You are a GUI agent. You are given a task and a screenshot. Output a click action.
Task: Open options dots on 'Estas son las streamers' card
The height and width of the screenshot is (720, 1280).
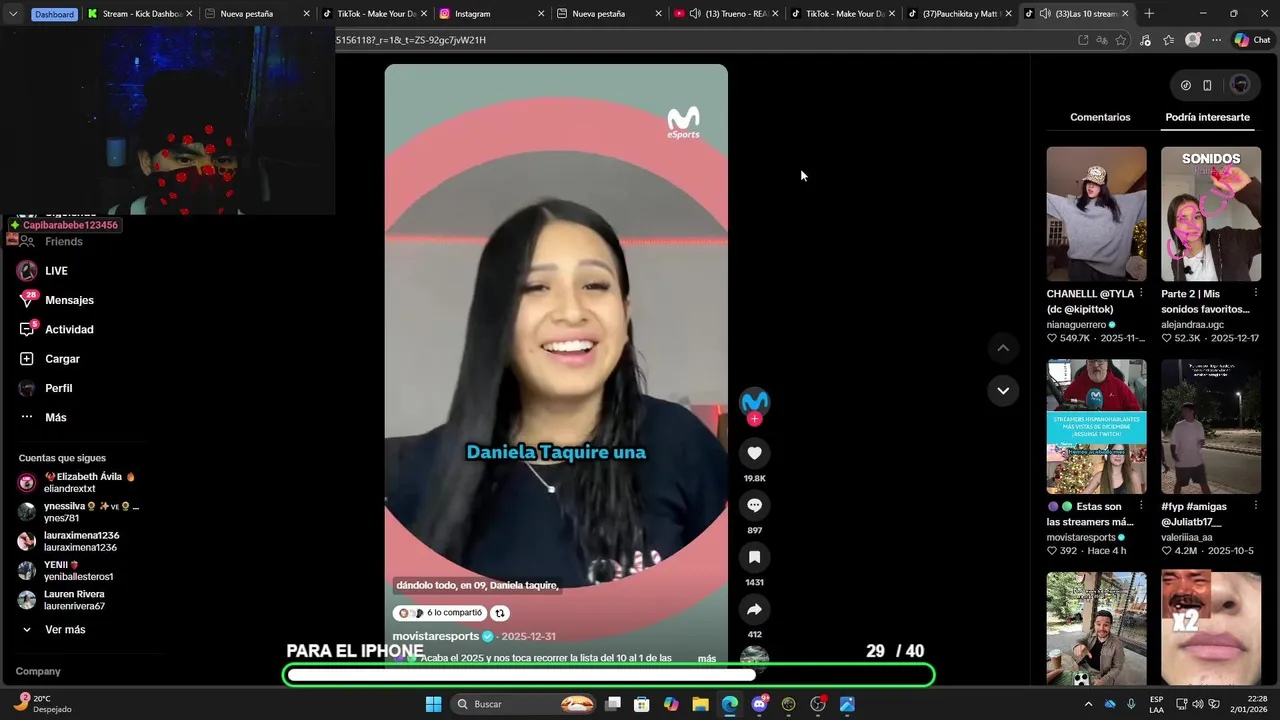tap(1141, 507)
